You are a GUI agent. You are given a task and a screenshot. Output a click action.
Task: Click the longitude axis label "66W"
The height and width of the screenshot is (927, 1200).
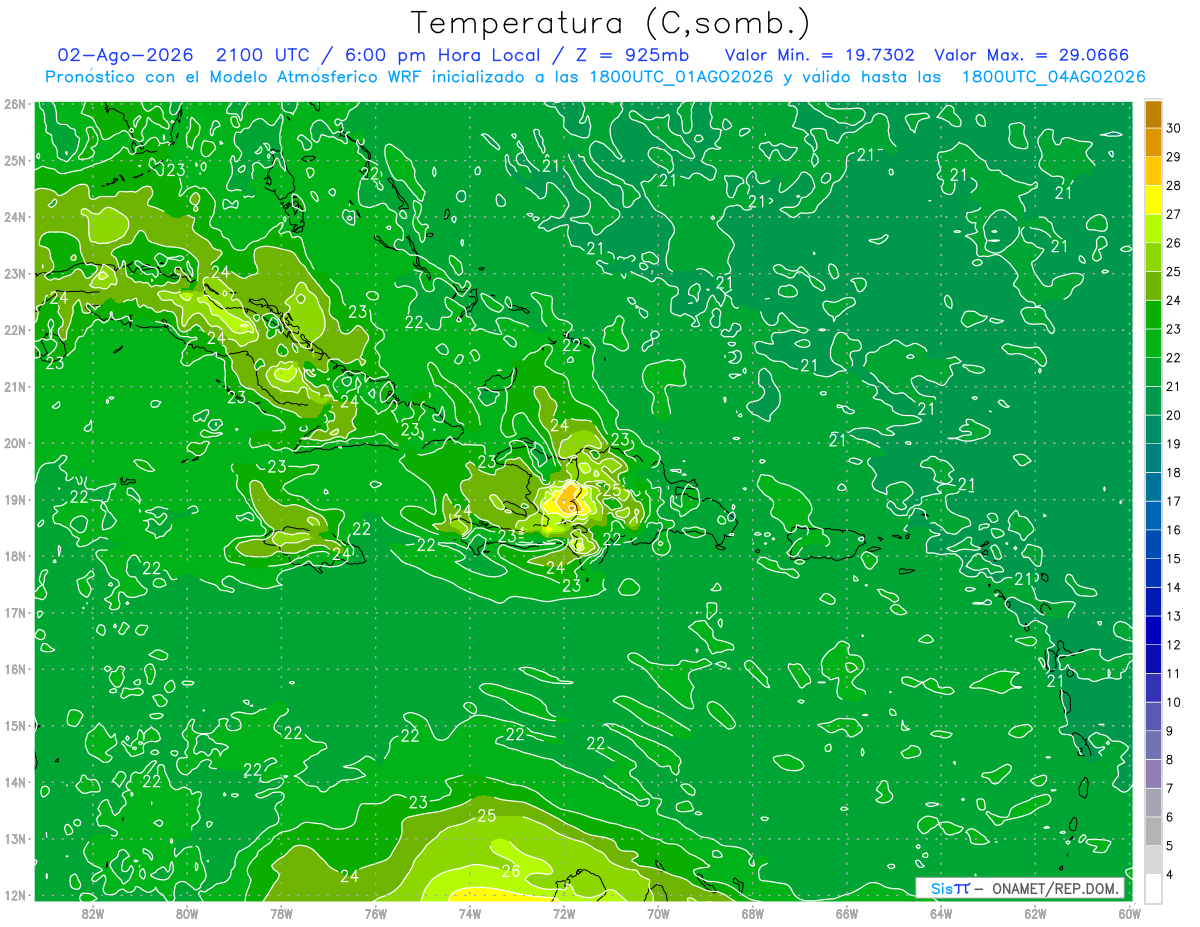[846, 912]
